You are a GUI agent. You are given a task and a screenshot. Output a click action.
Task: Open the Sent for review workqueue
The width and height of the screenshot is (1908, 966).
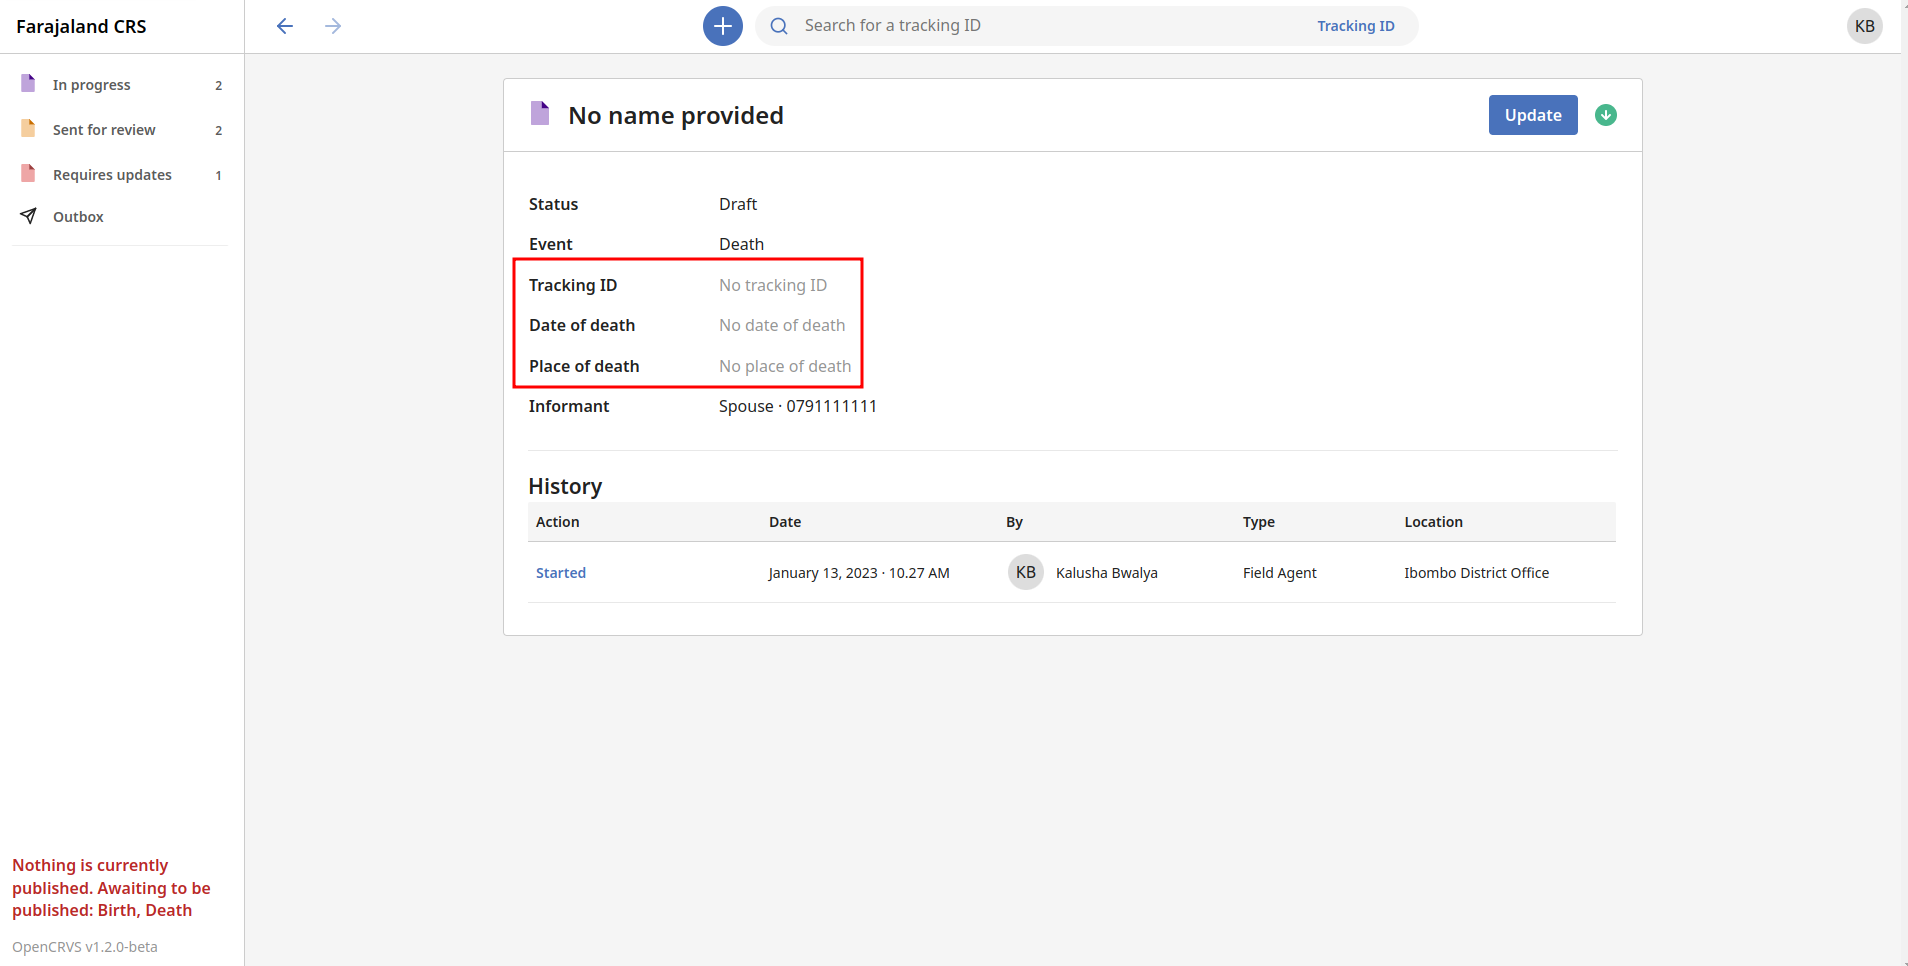pyautogui.click(x=104, y=129)
